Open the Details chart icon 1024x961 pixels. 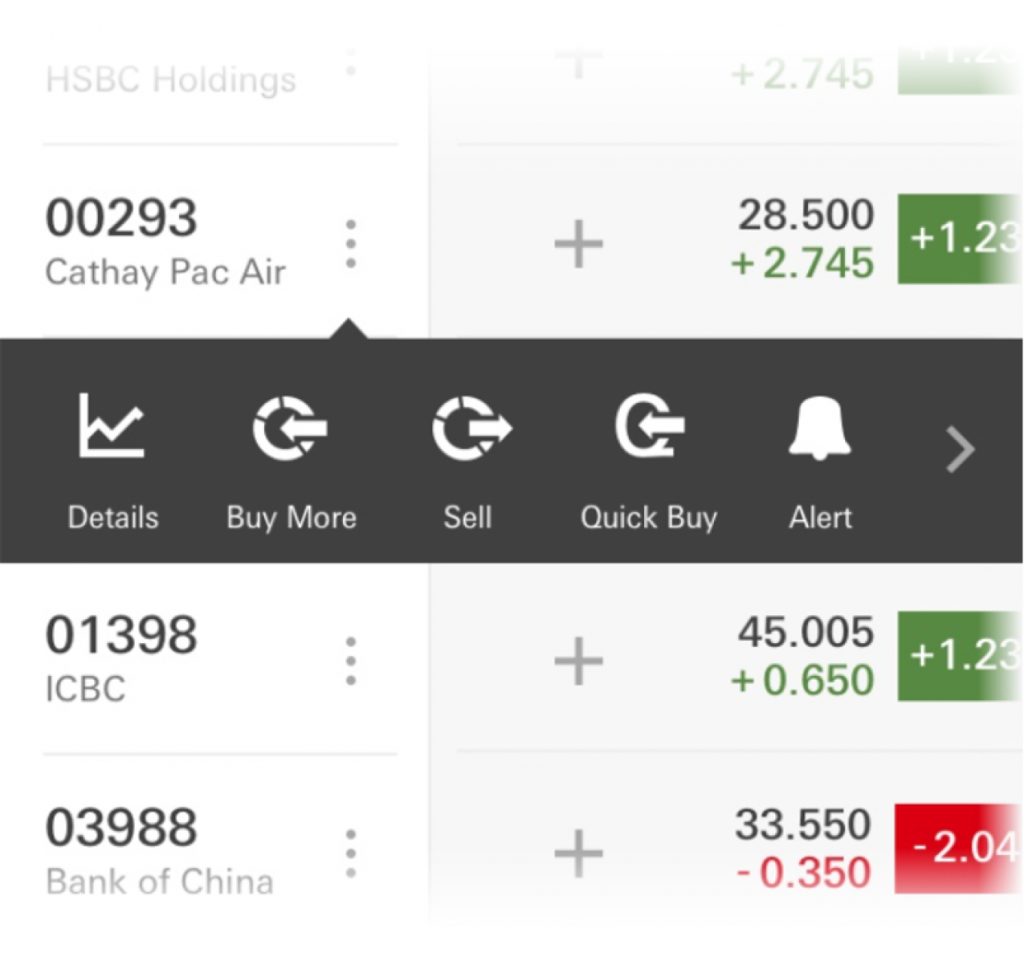[112, 427]
